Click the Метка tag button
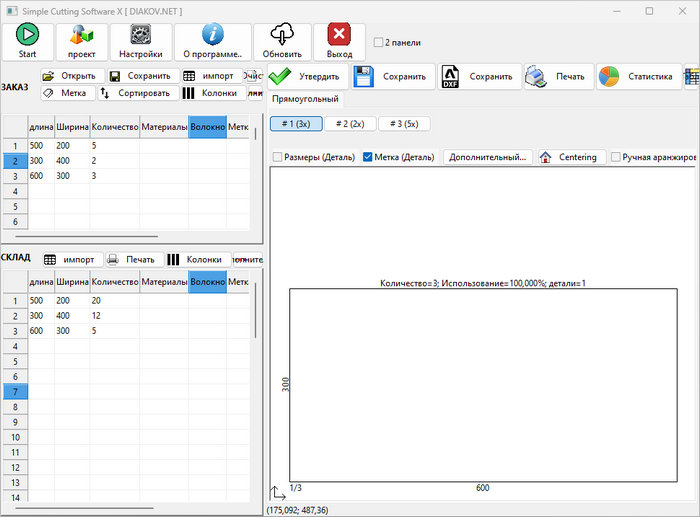Screen dimensions: 700x517 pyautogui.click(x=68, y=93)
